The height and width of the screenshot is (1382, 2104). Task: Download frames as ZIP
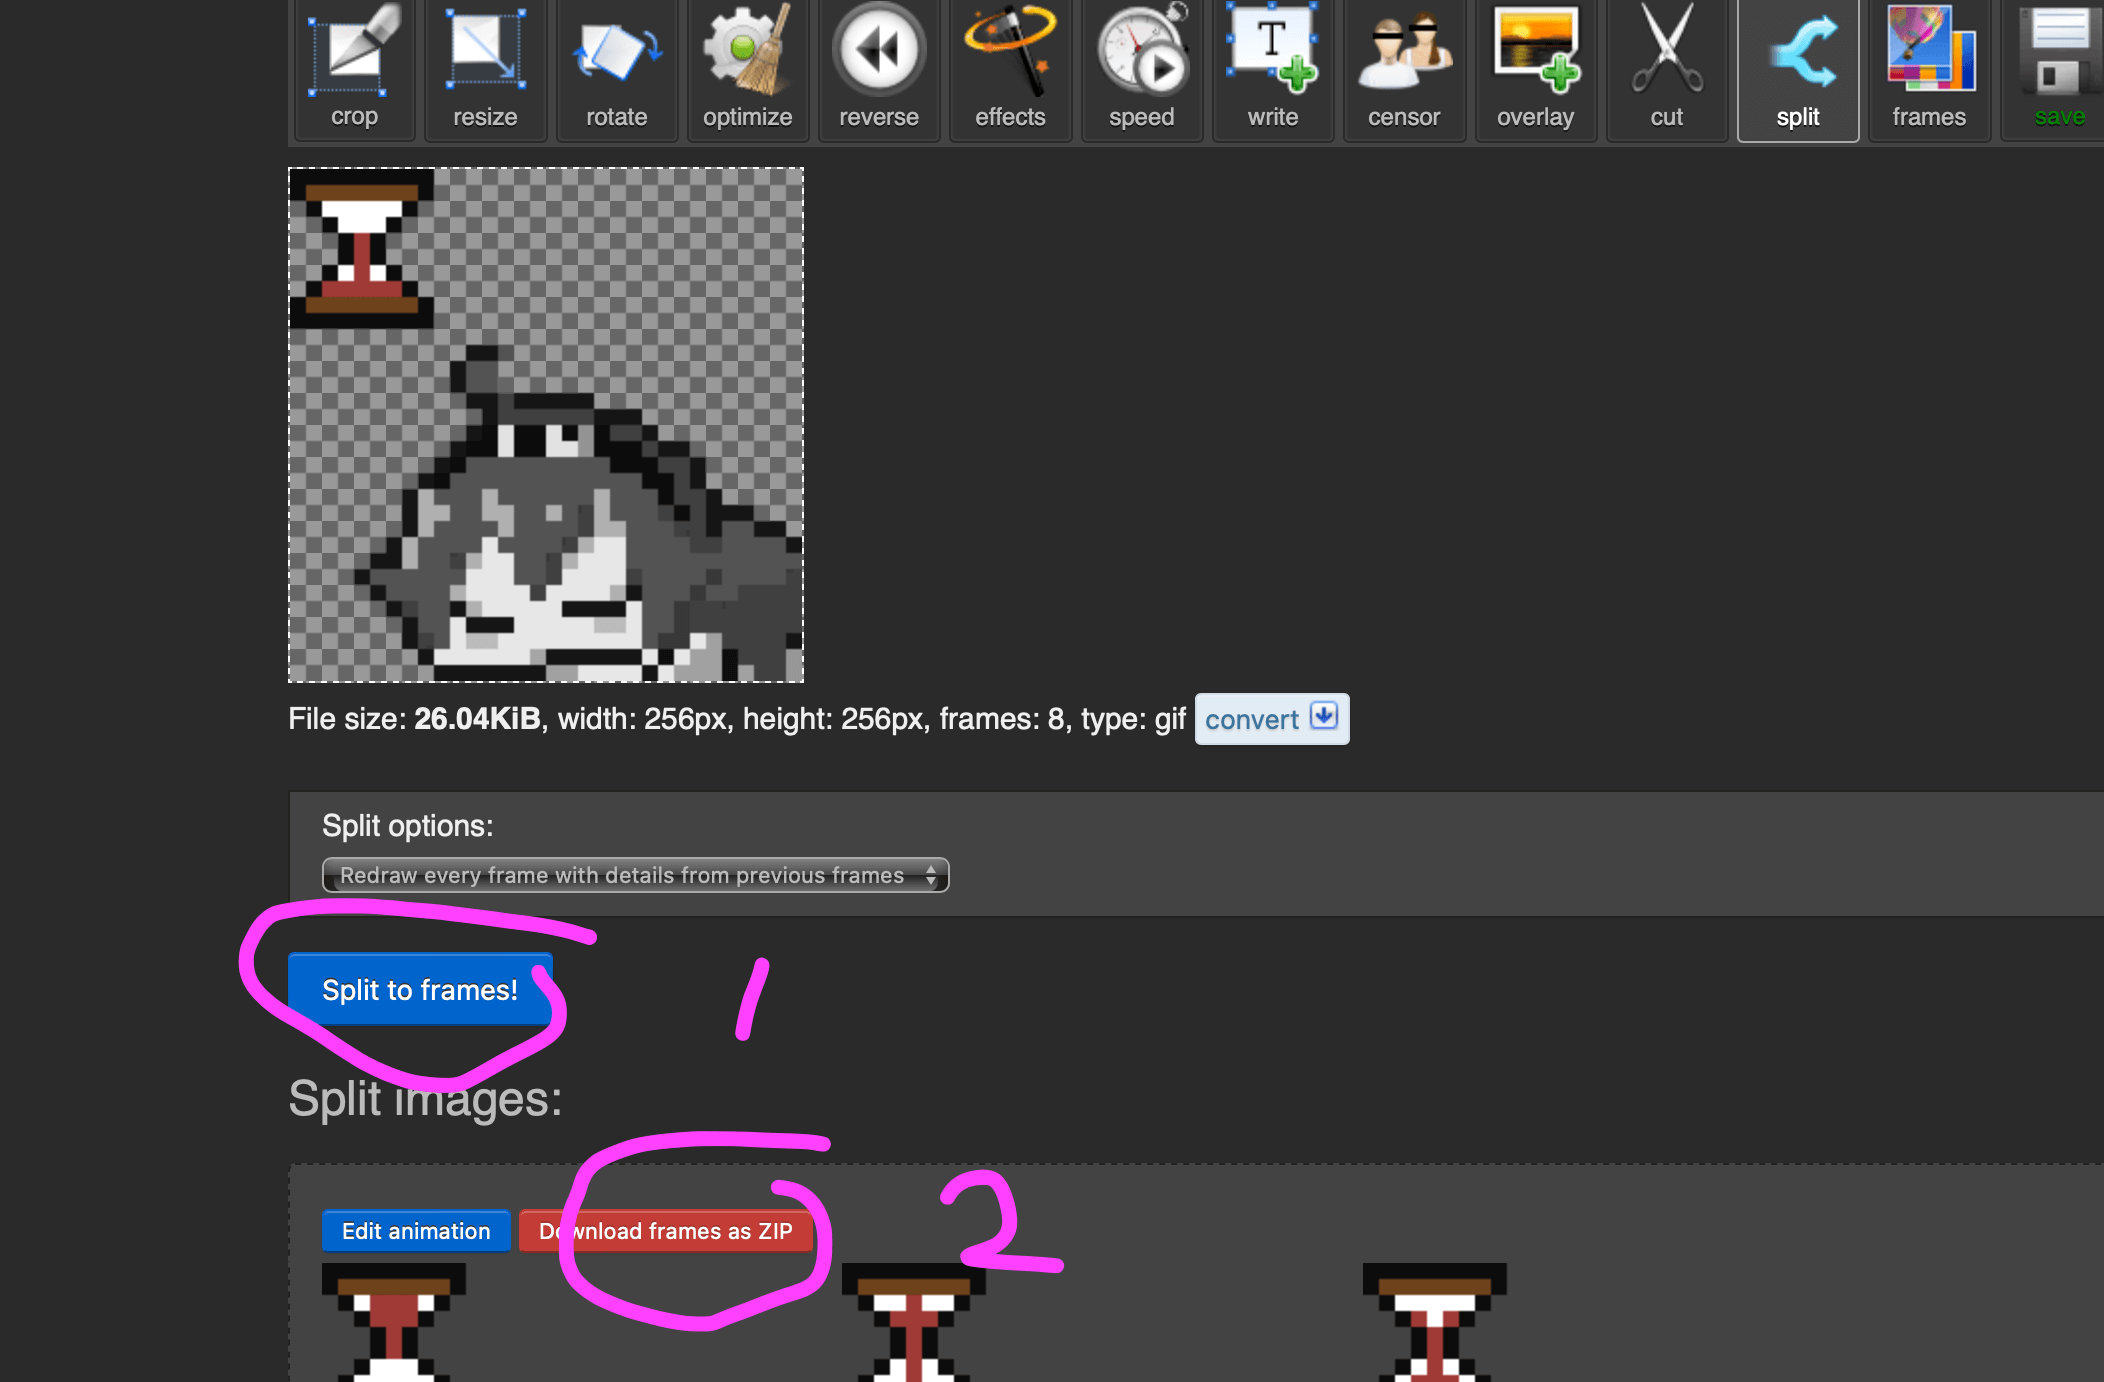click(x=666, y=1231)
